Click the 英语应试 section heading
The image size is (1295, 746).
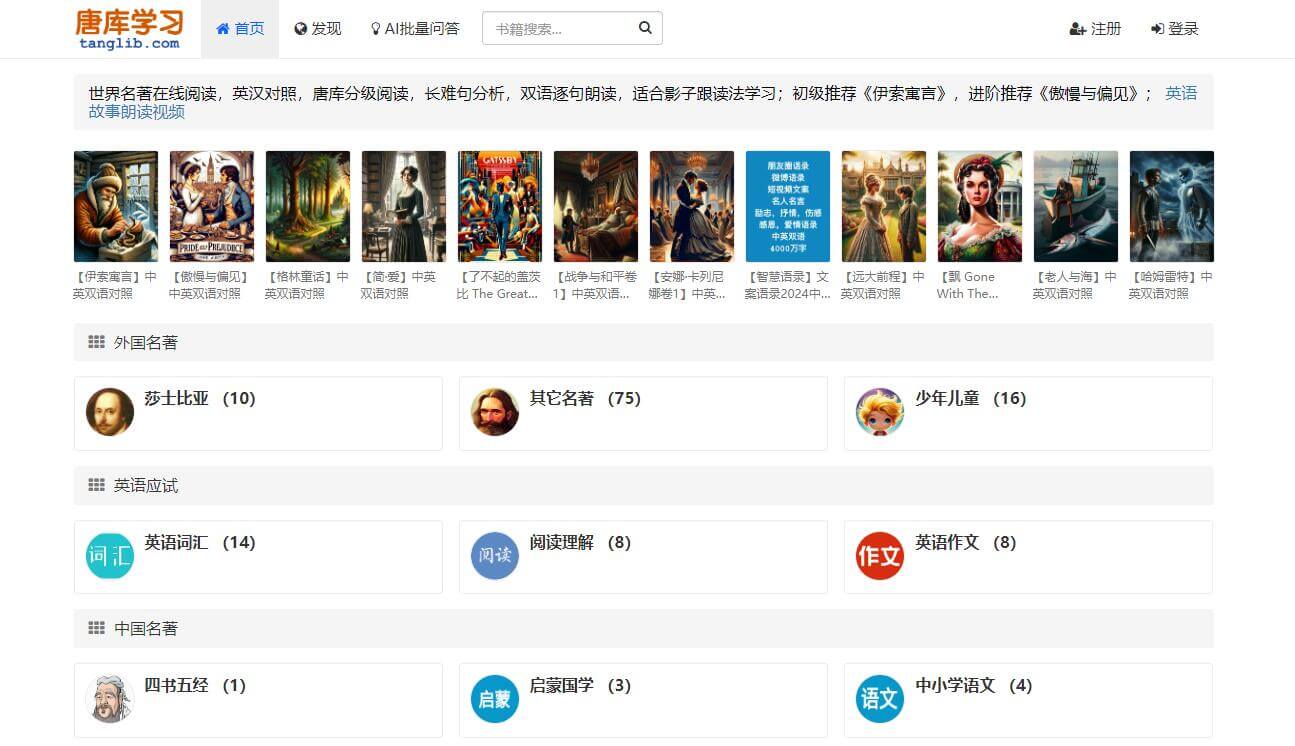point(146,485)
